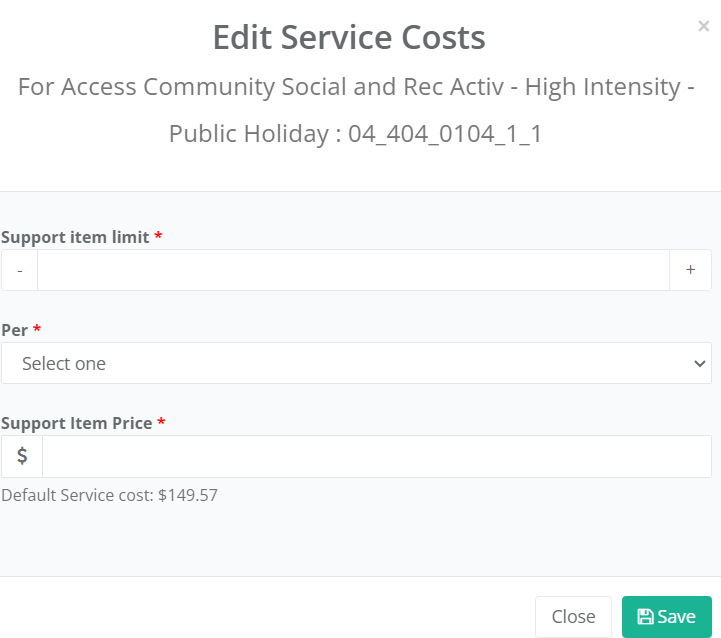Click the chevron arrow of the Per dropdown

click(699, 363)
